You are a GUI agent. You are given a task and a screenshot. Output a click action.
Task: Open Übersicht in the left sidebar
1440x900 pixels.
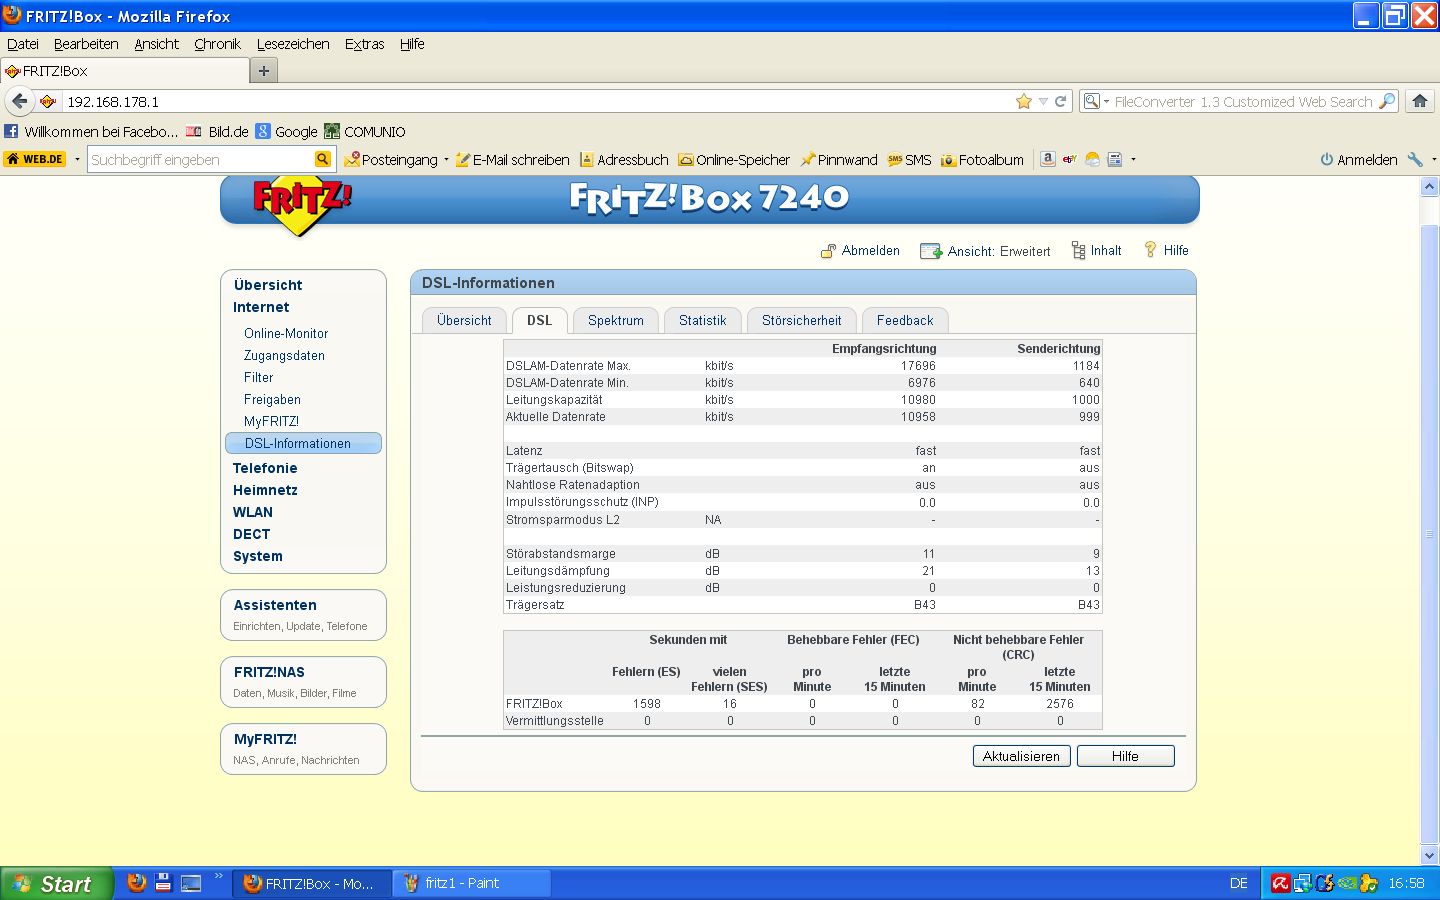coord(268,285)
